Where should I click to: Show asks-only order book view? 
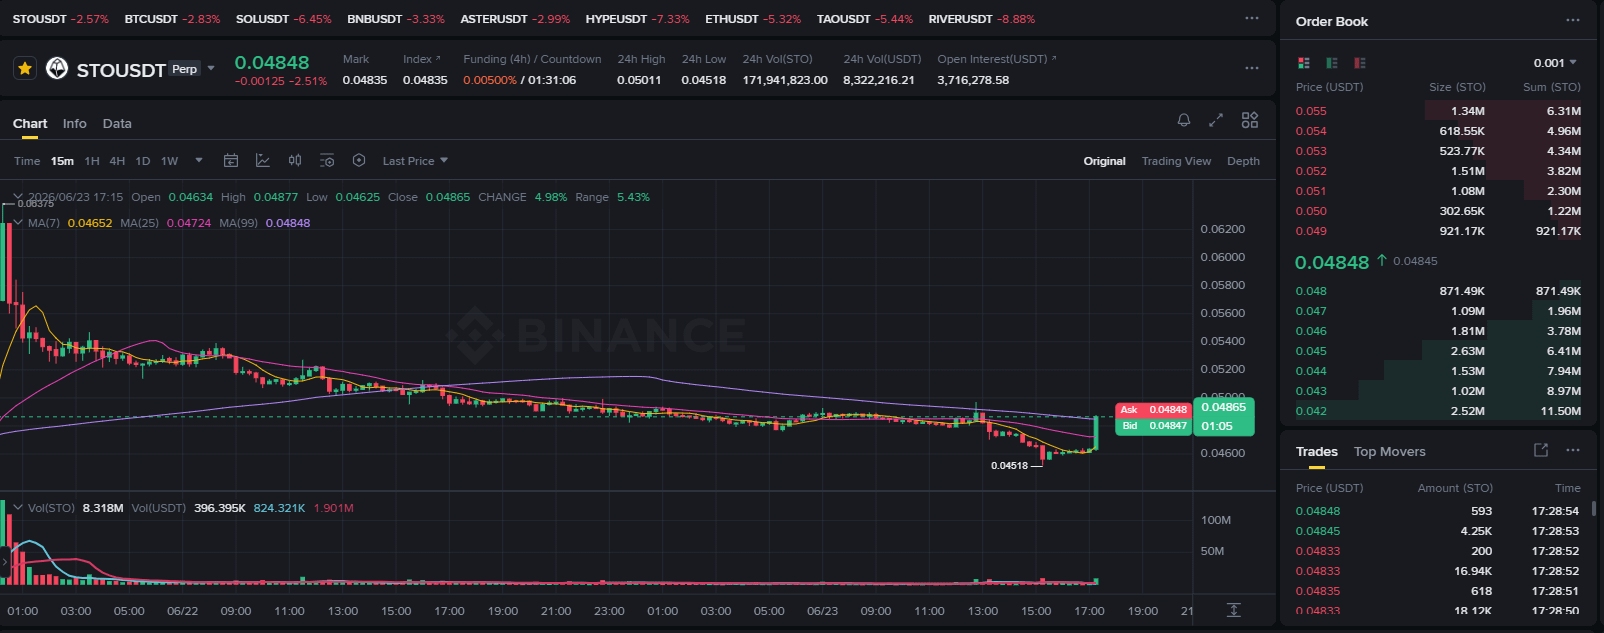point(1359,63)
